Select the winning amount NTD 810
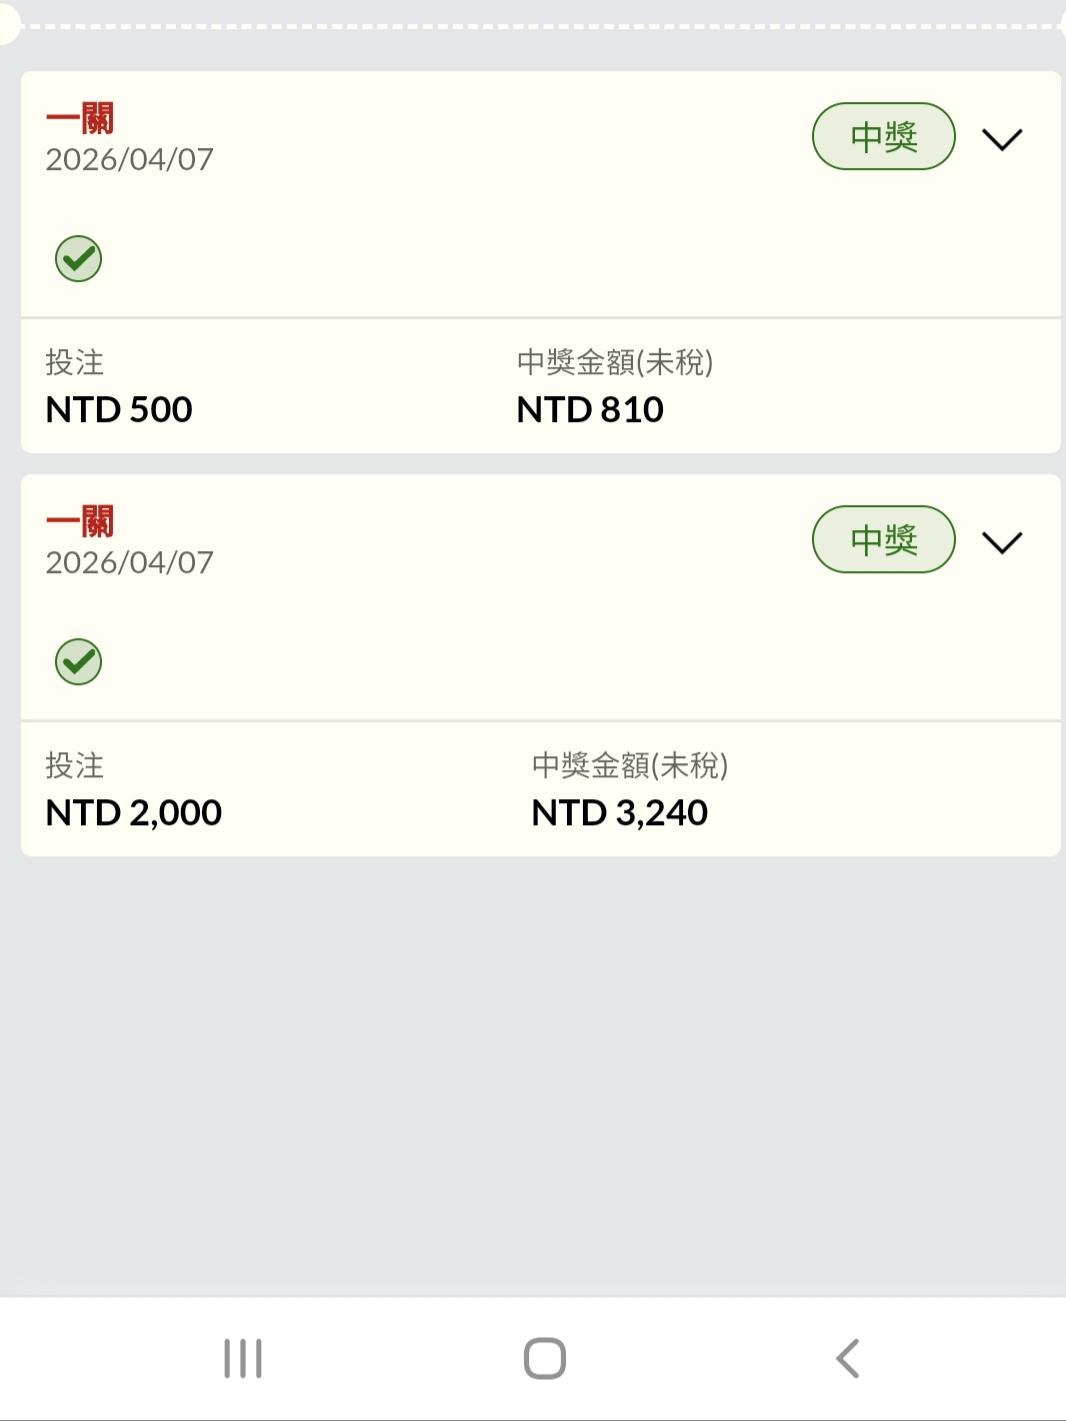Screen dimensions: 1066x1421 (x=590, y=409)
